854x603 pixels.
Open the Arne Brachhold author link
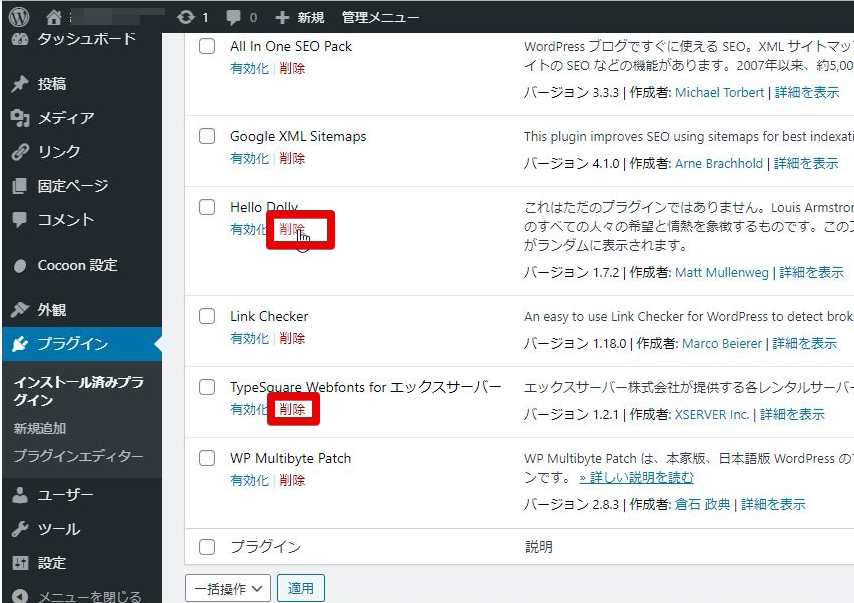pos(719,163)
